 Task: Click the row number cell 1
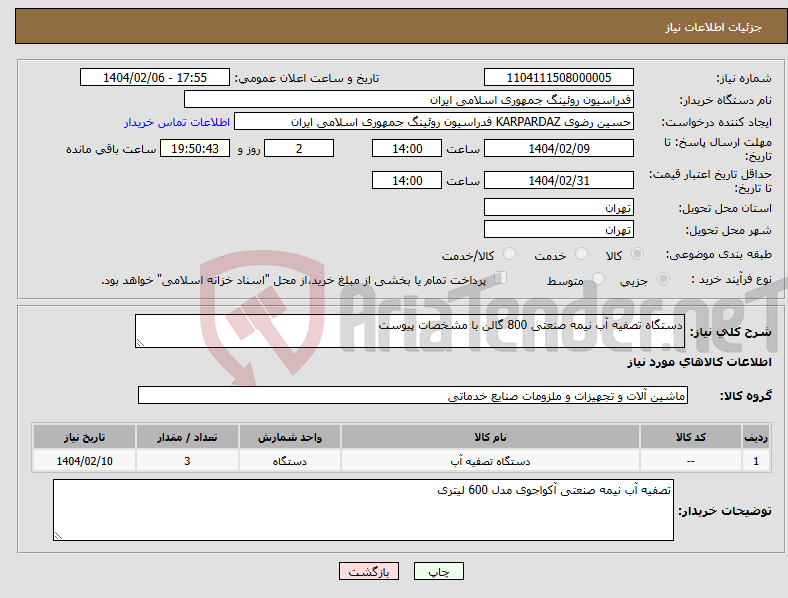pyautogui.click(x=756, y=461)
